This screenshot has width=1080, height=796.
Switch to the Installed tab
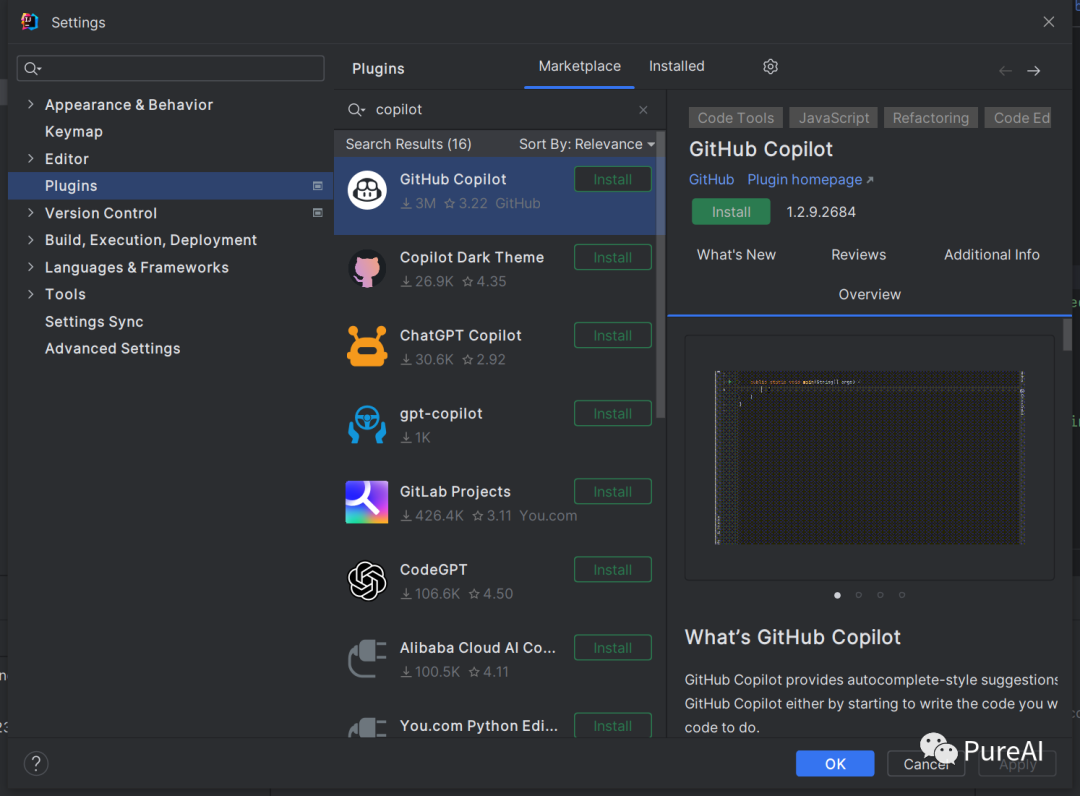coord(676,66)
